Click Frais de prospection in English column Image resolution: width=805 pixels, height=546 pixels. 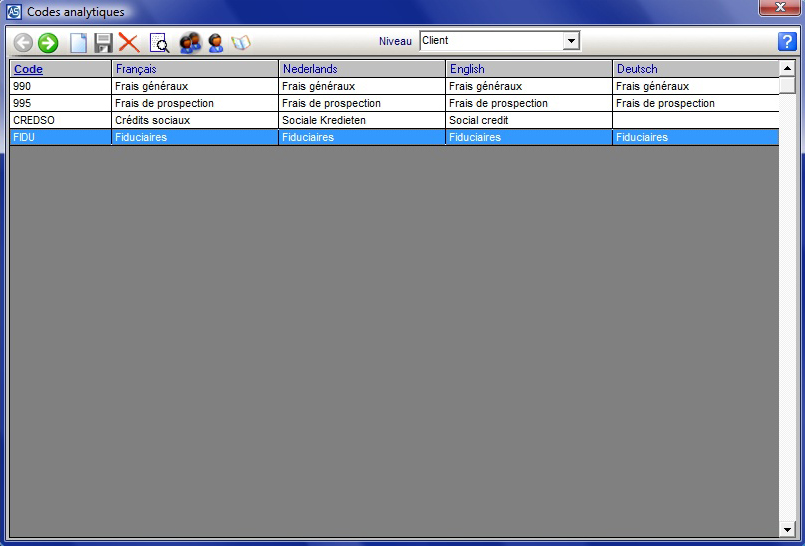tap(529, 103)
